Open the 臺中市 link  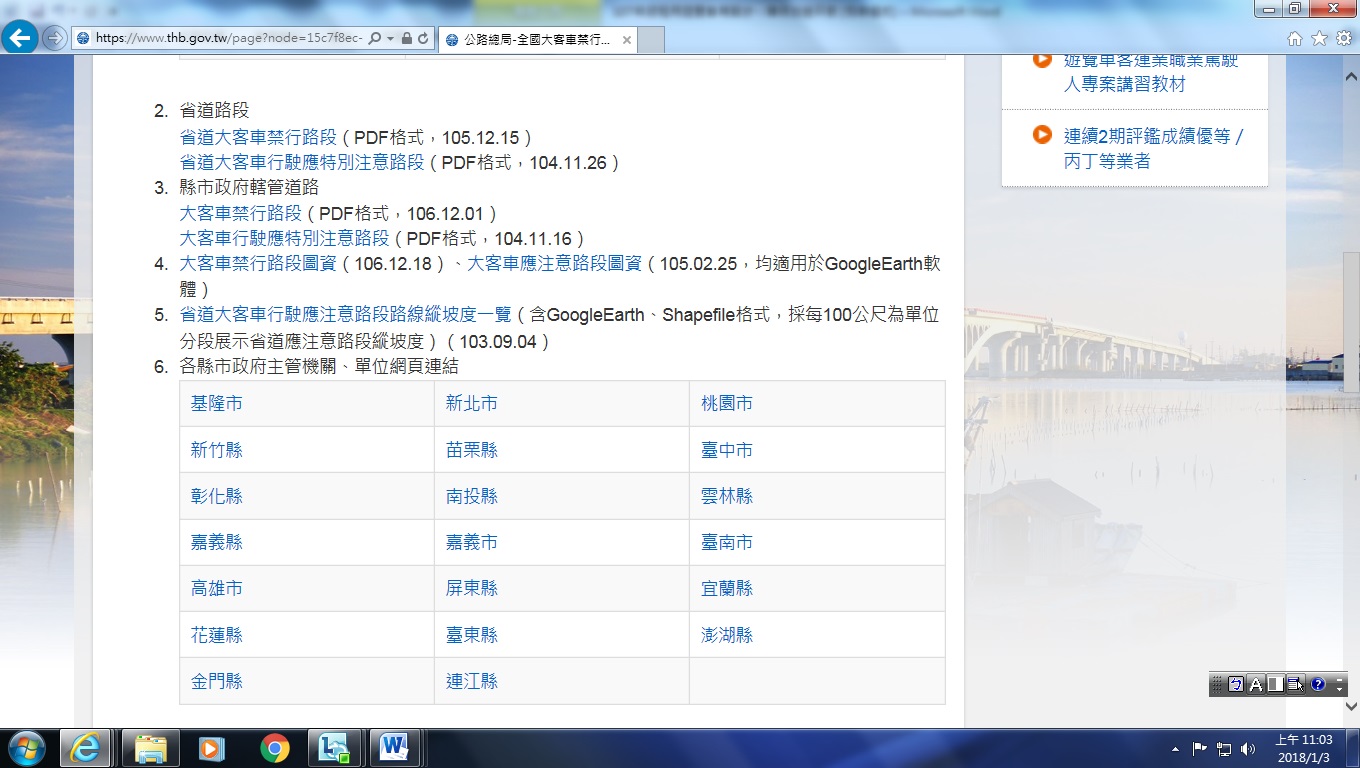[727, 450]
